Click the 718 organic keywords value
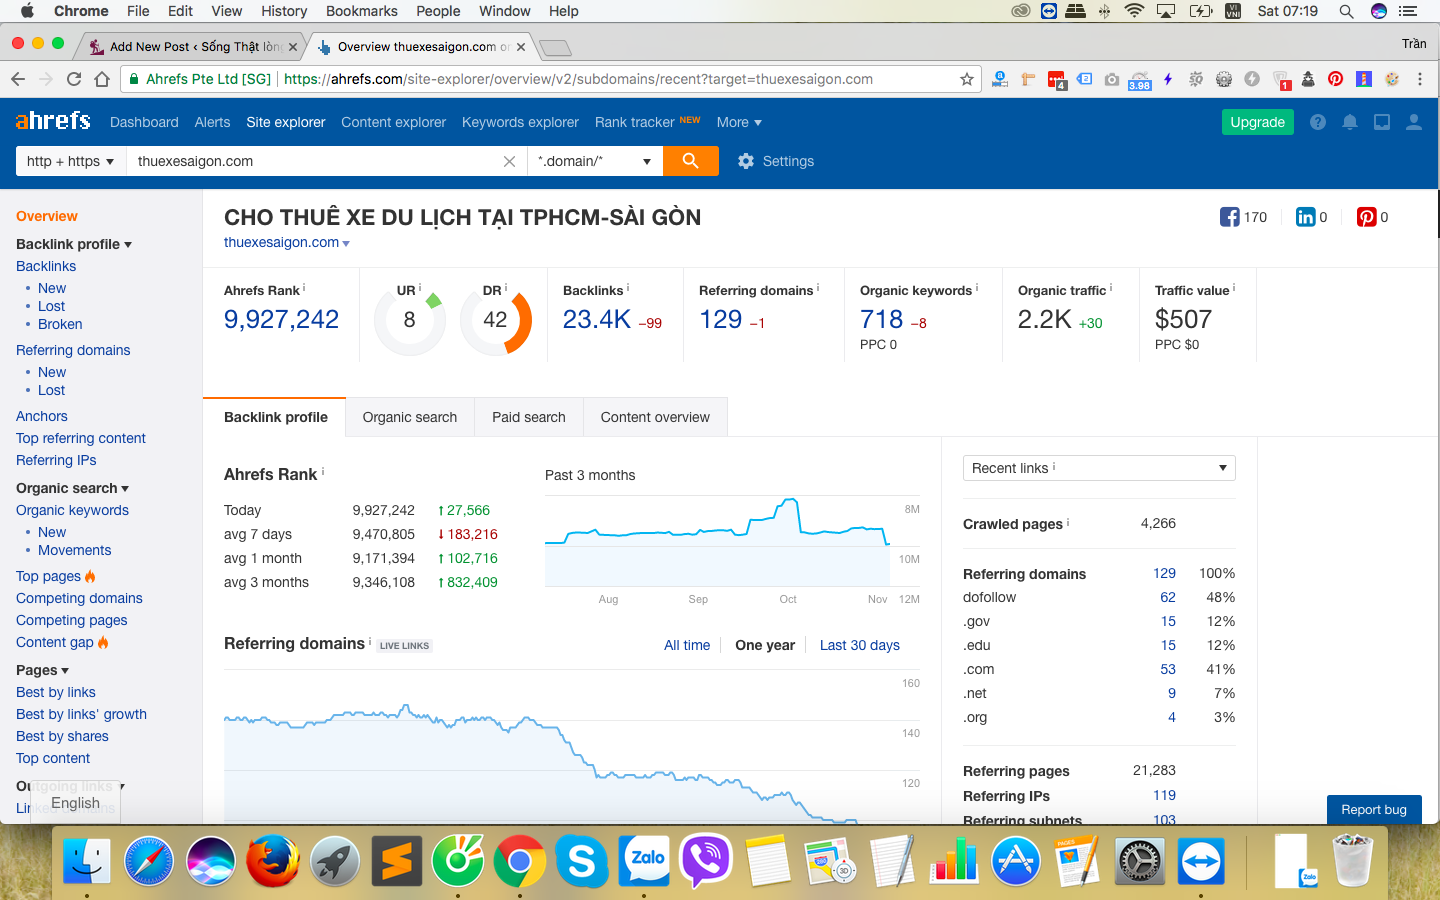The height and width of the screenshot is (900, 1440). [x=881, y=319]
